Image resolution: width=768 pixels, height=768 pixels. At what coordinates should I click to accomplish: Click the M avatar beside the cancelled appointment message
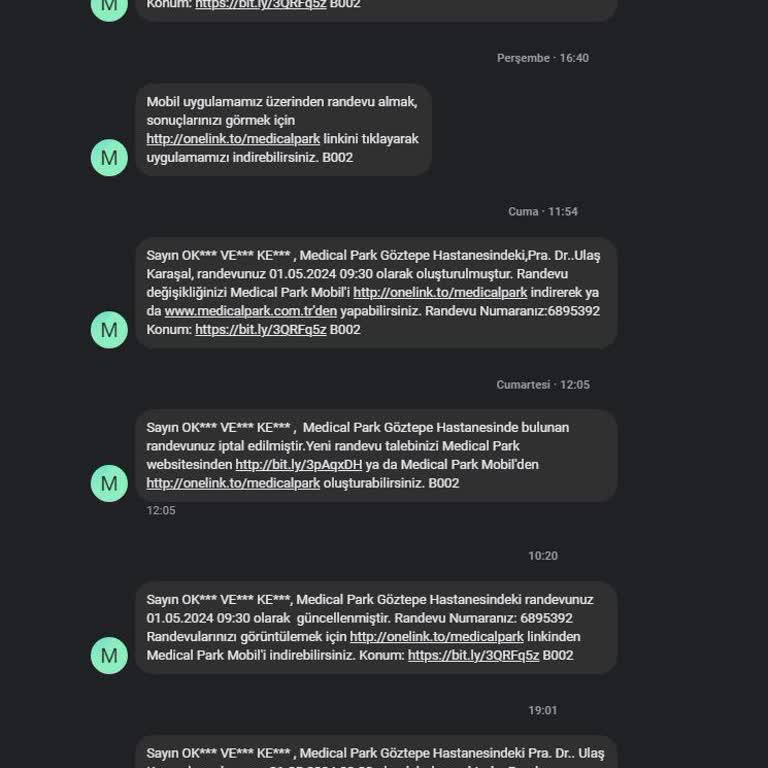pos(109,483)
